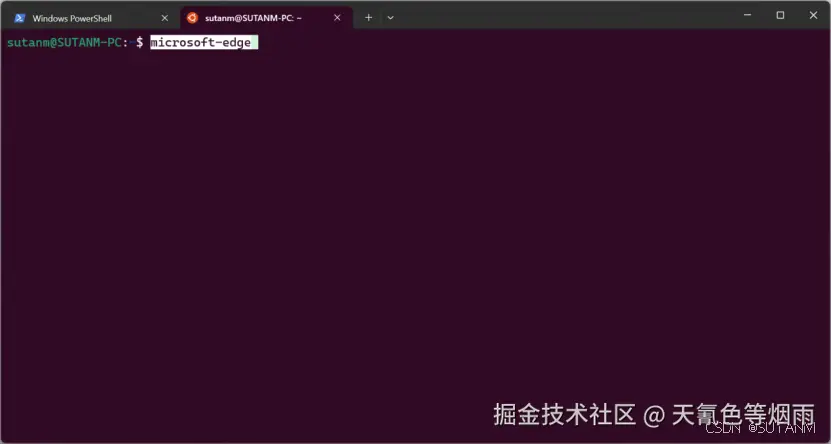Open a new terminal tab with plus
Image resolution: width=831 pixels, height=444 pixels.
coord(368,17)
